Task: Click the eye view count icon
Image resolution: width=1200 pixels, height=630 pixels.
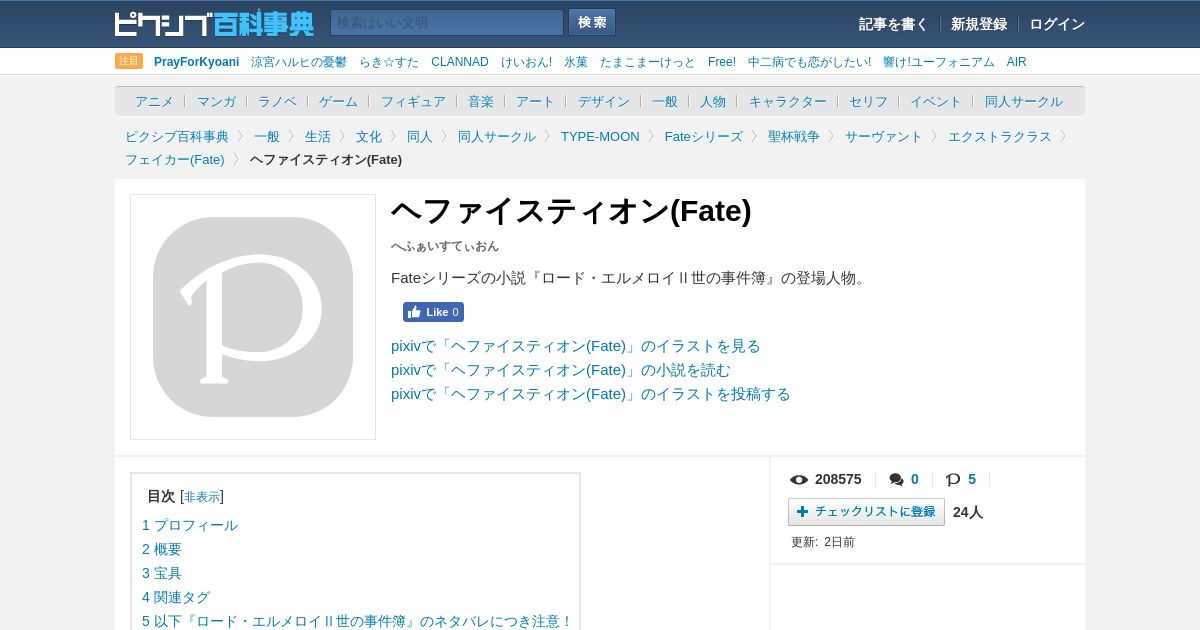Action: coord(799,480)
